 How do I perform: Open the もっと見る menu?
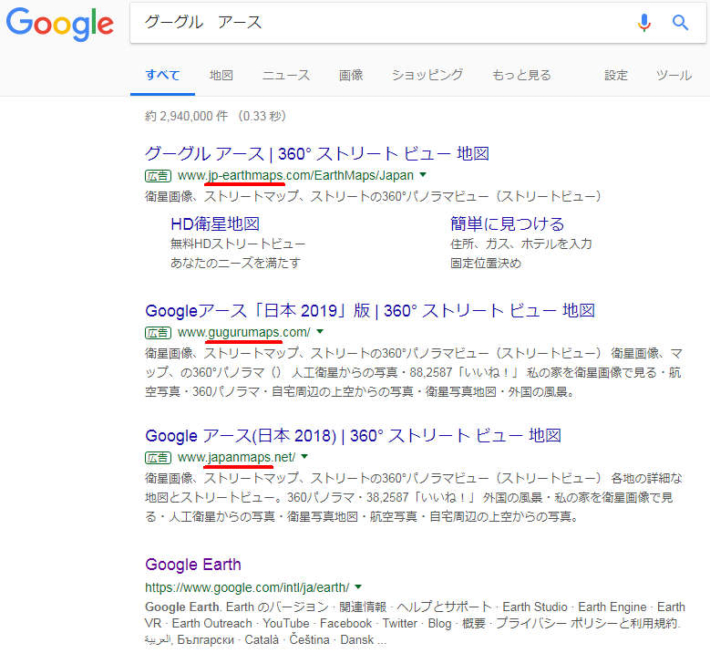[x=522, y=75]
